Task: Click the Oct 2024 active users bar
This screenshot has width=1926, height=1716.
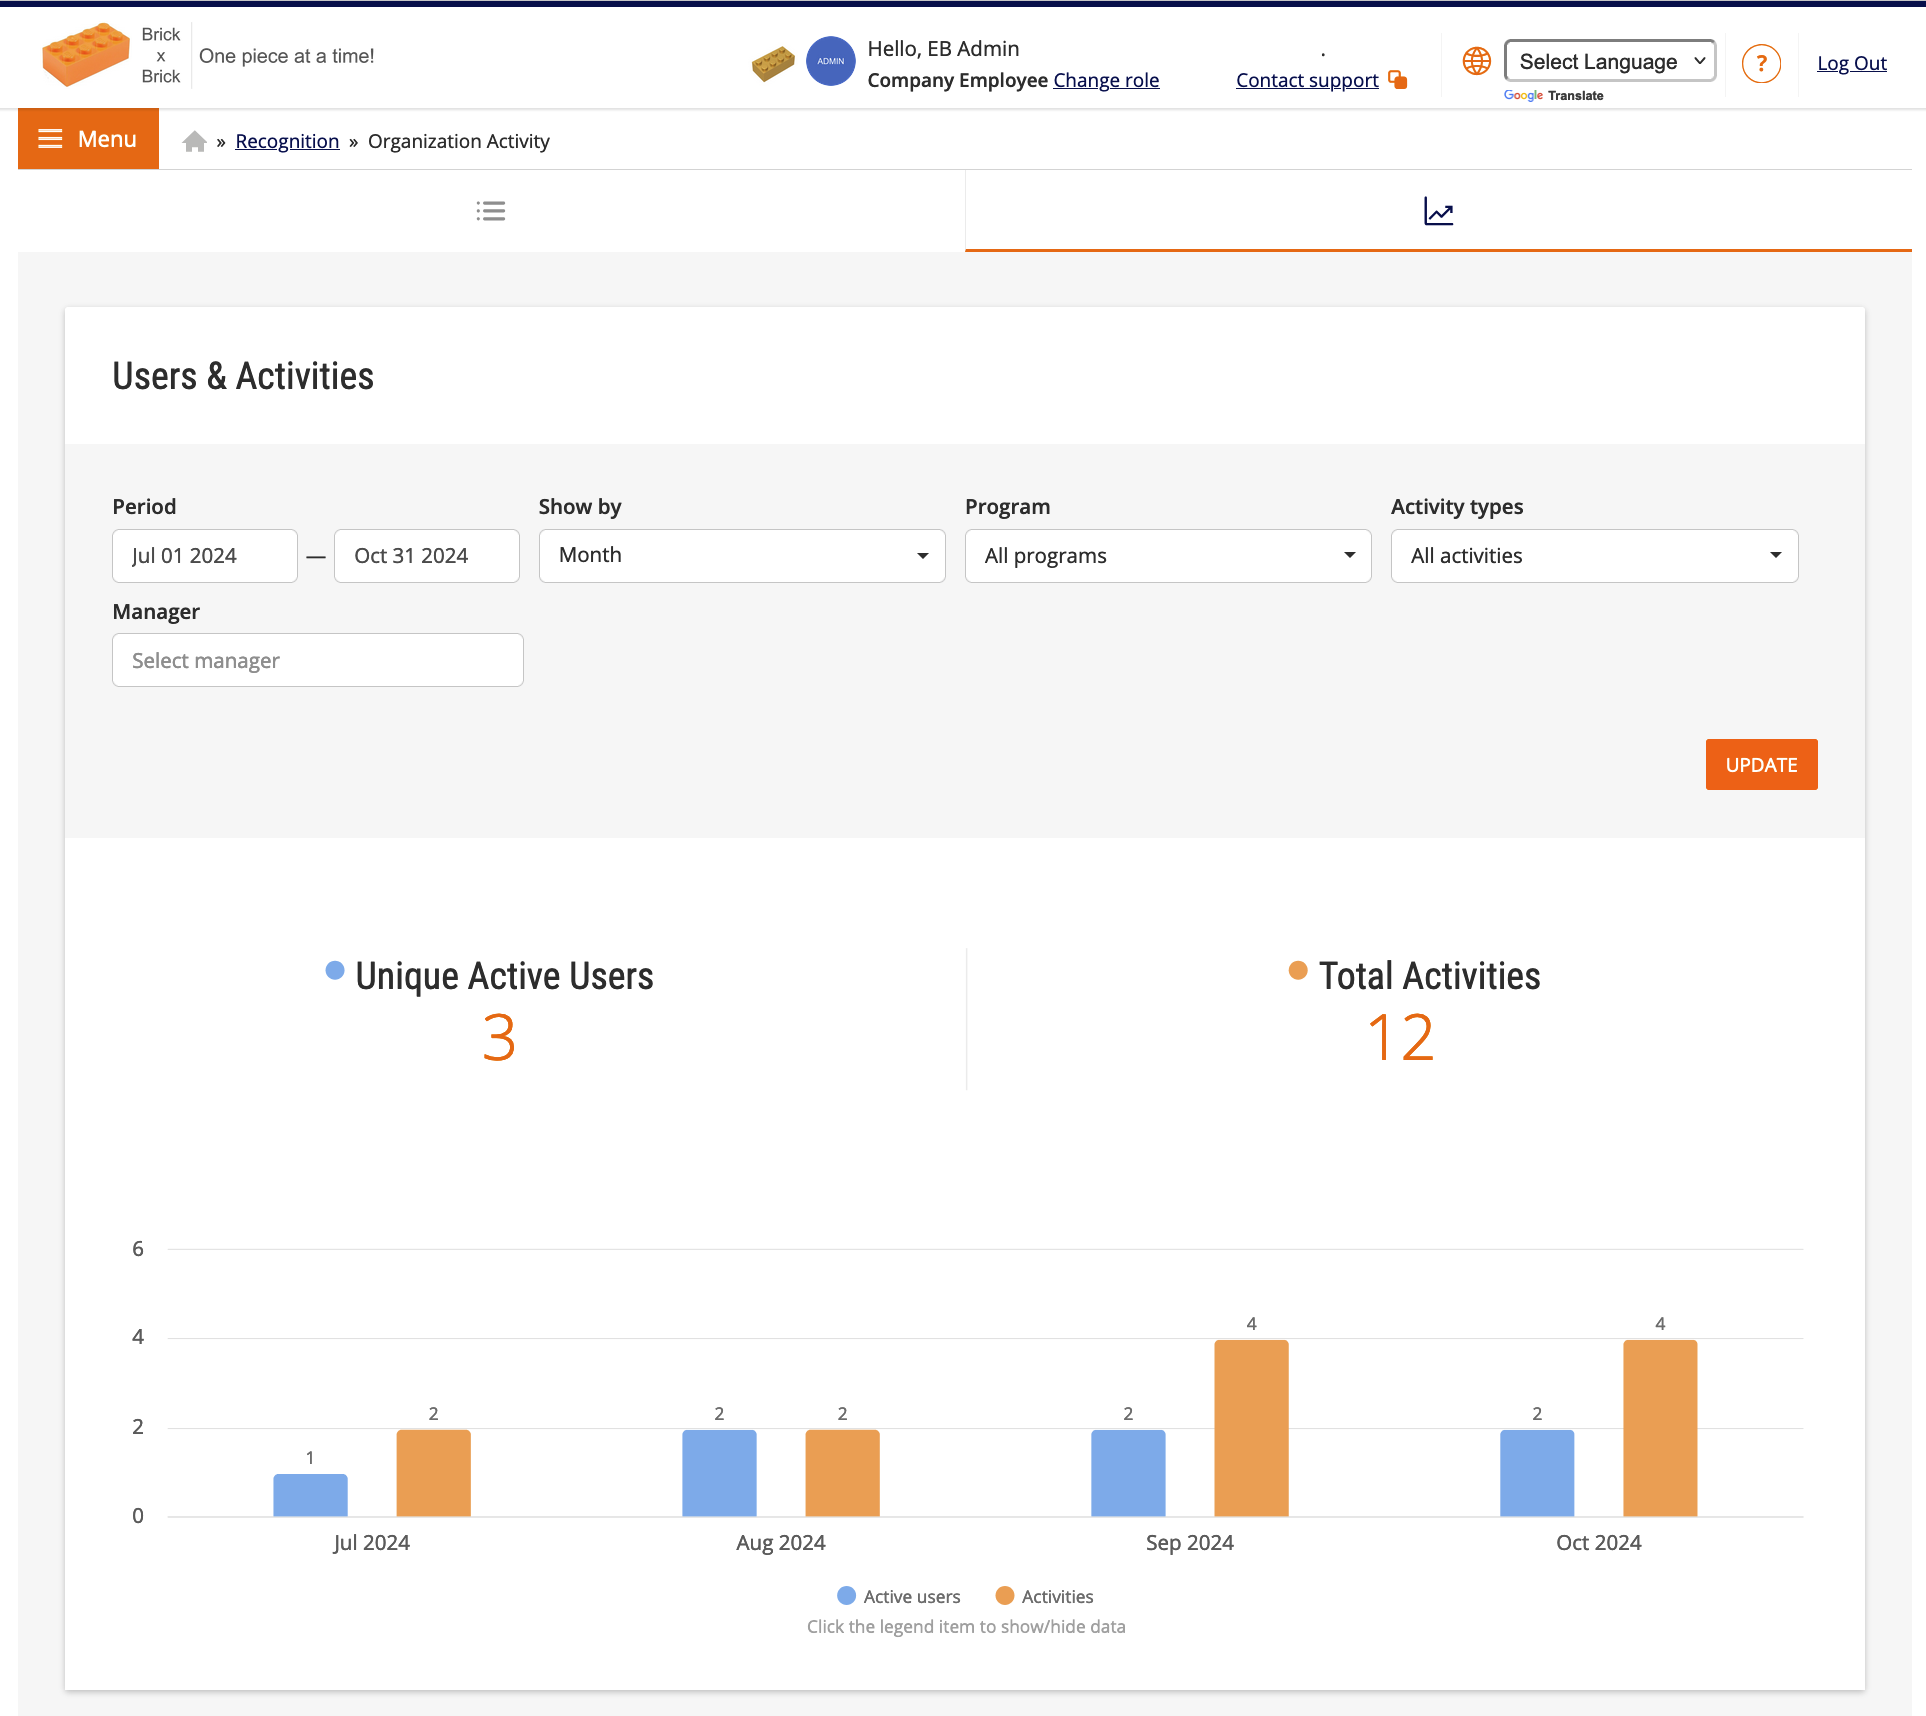Action: 1537,1473
